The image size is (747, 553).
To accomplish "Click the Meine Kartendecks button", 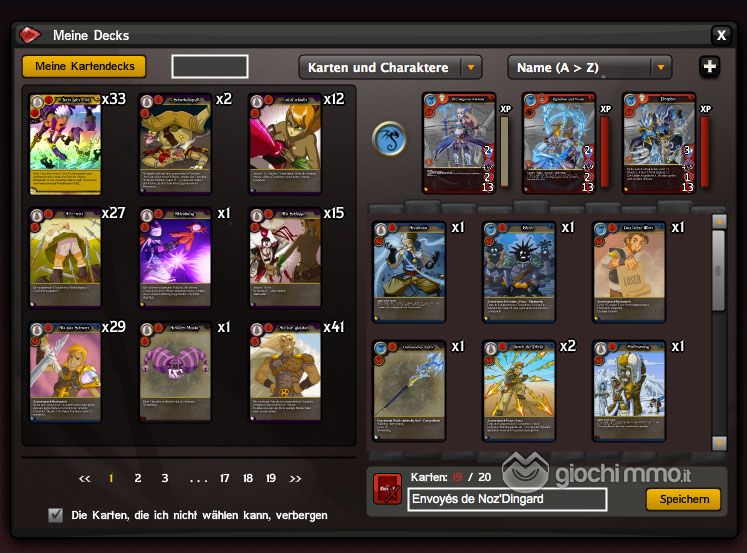I will point(84,66).
